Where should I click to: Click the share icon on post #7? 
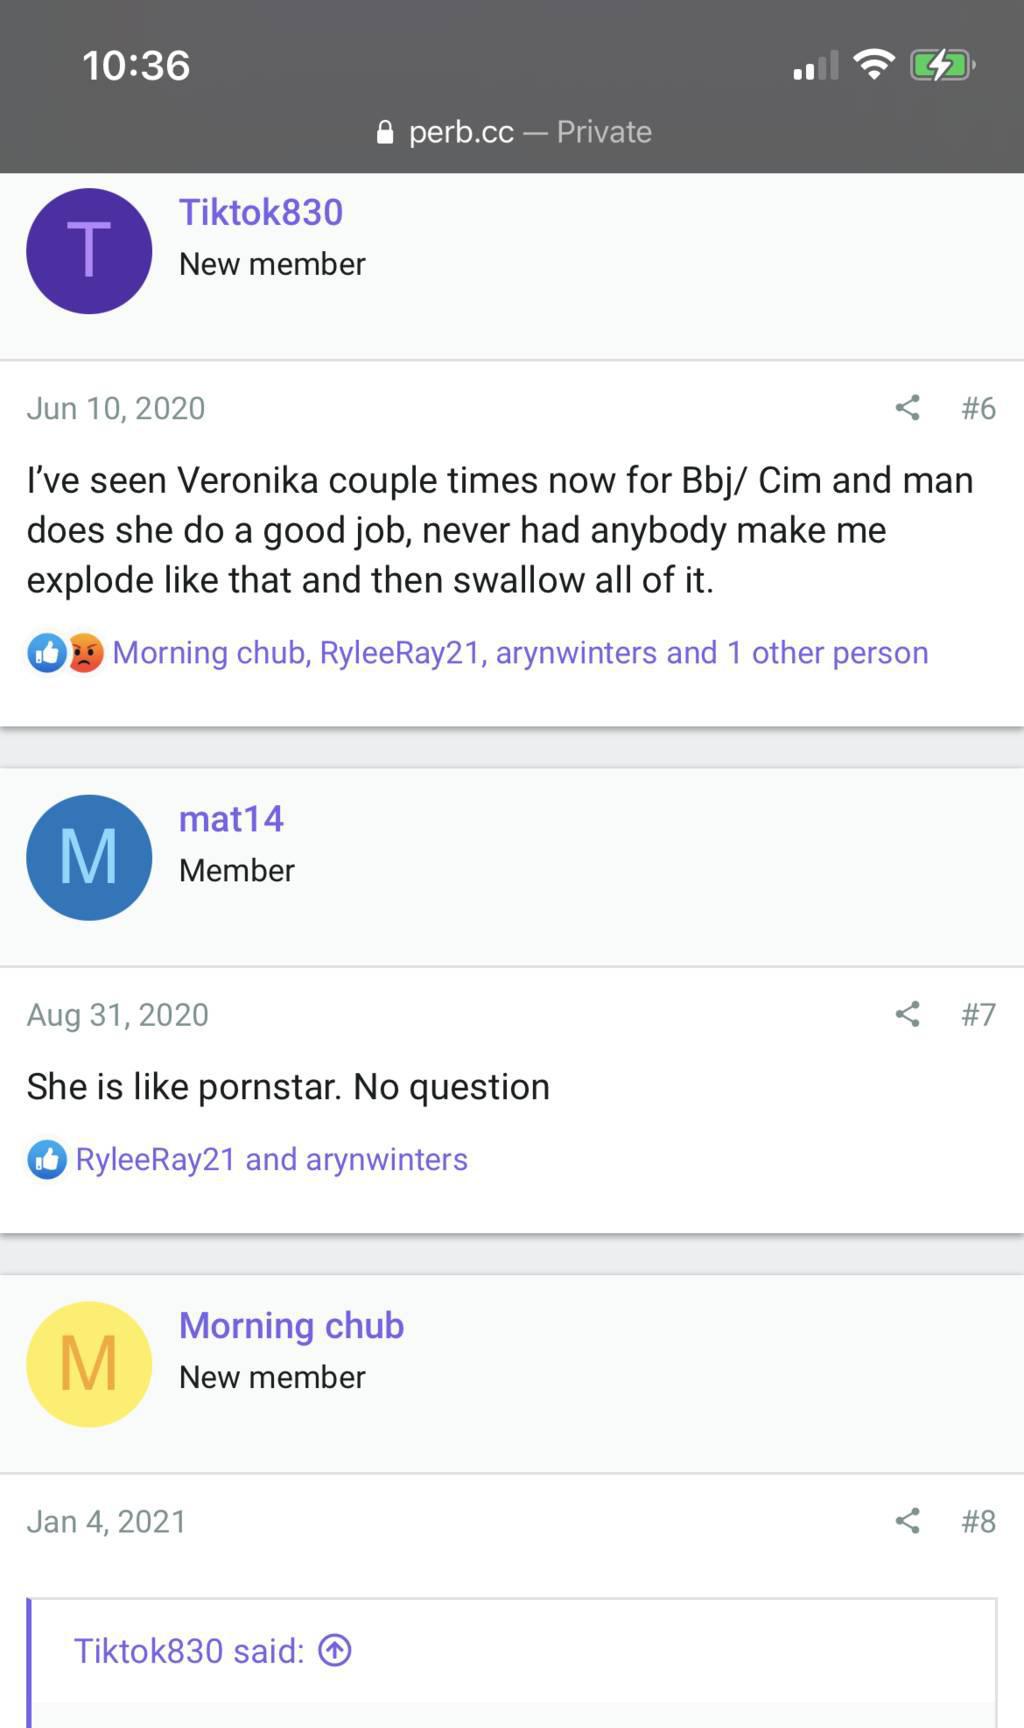[907, 1014]
